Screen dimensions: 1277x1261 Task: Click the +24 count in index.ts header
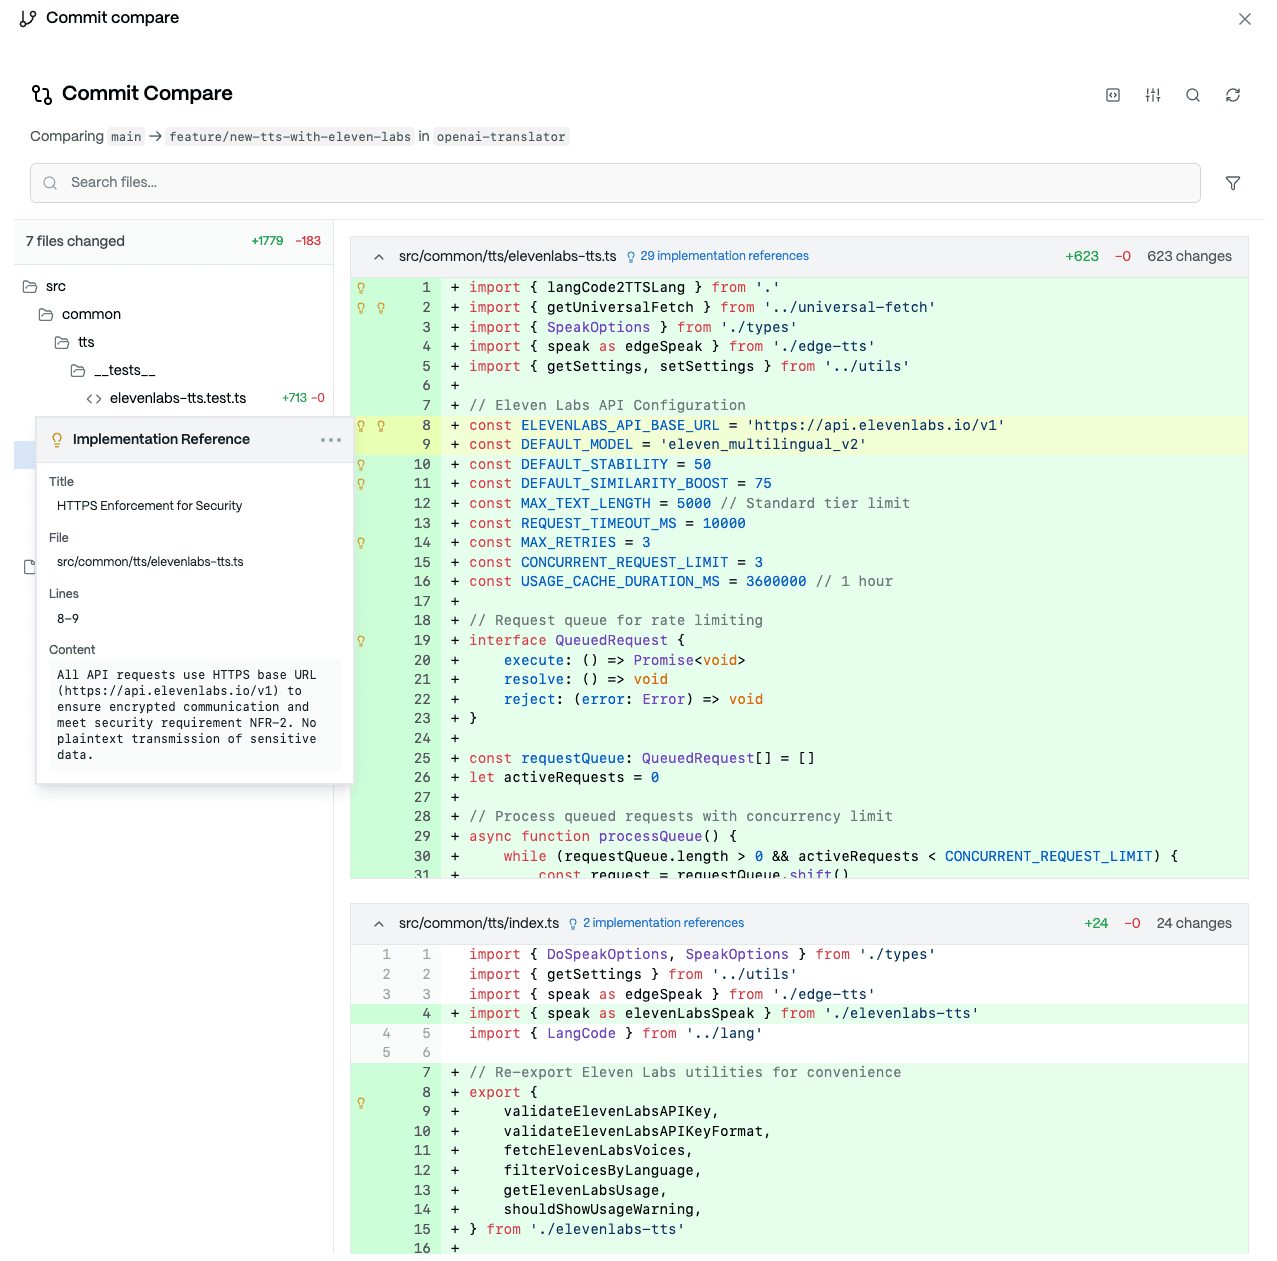pos(1096,924)
